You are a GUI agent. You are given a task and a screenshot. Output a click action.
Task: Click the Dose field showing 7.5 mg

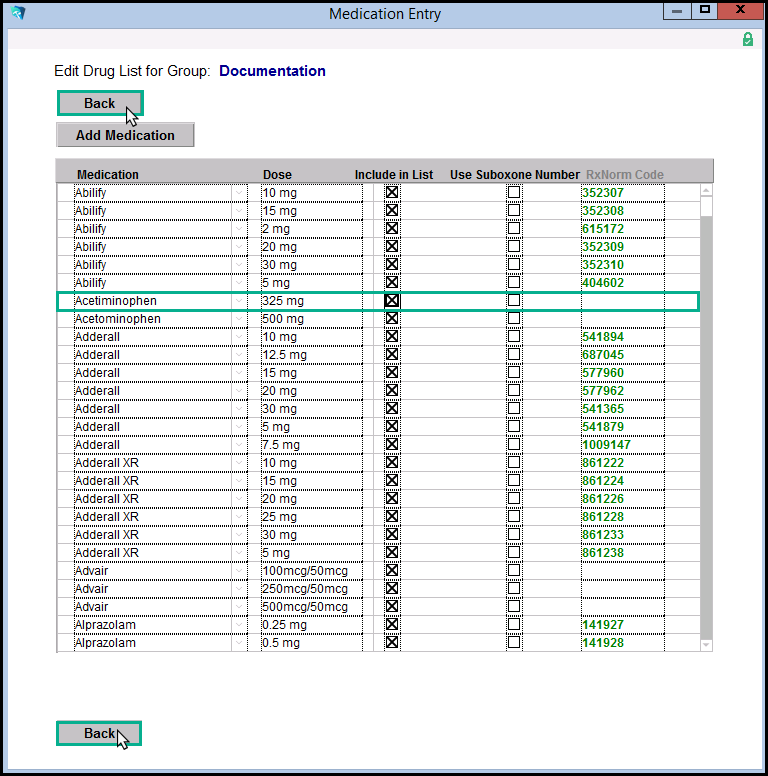click(x=304, y=445)
